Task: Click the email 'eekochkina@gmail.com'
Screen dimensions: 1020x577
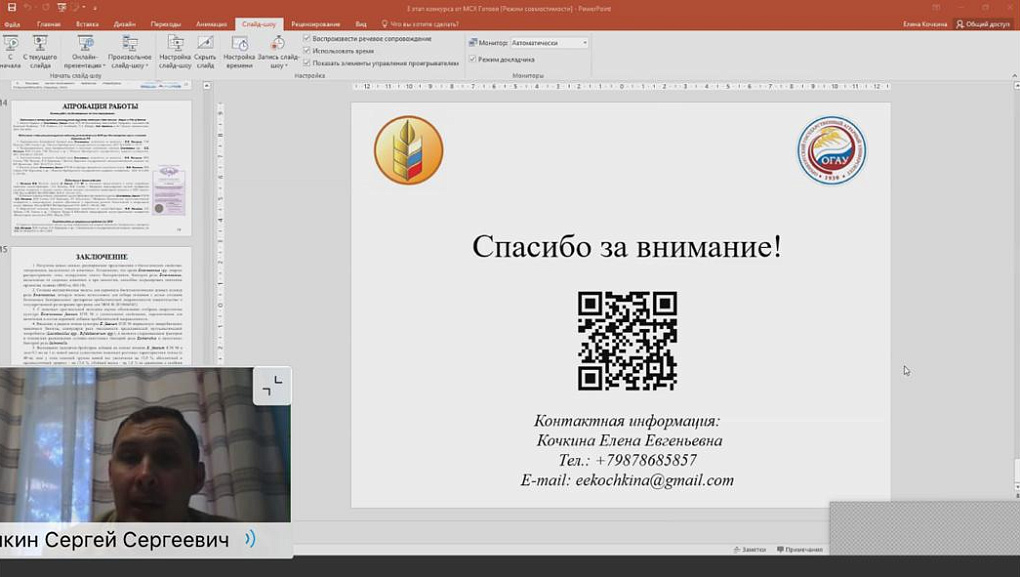Action: [x=654, y=480]
